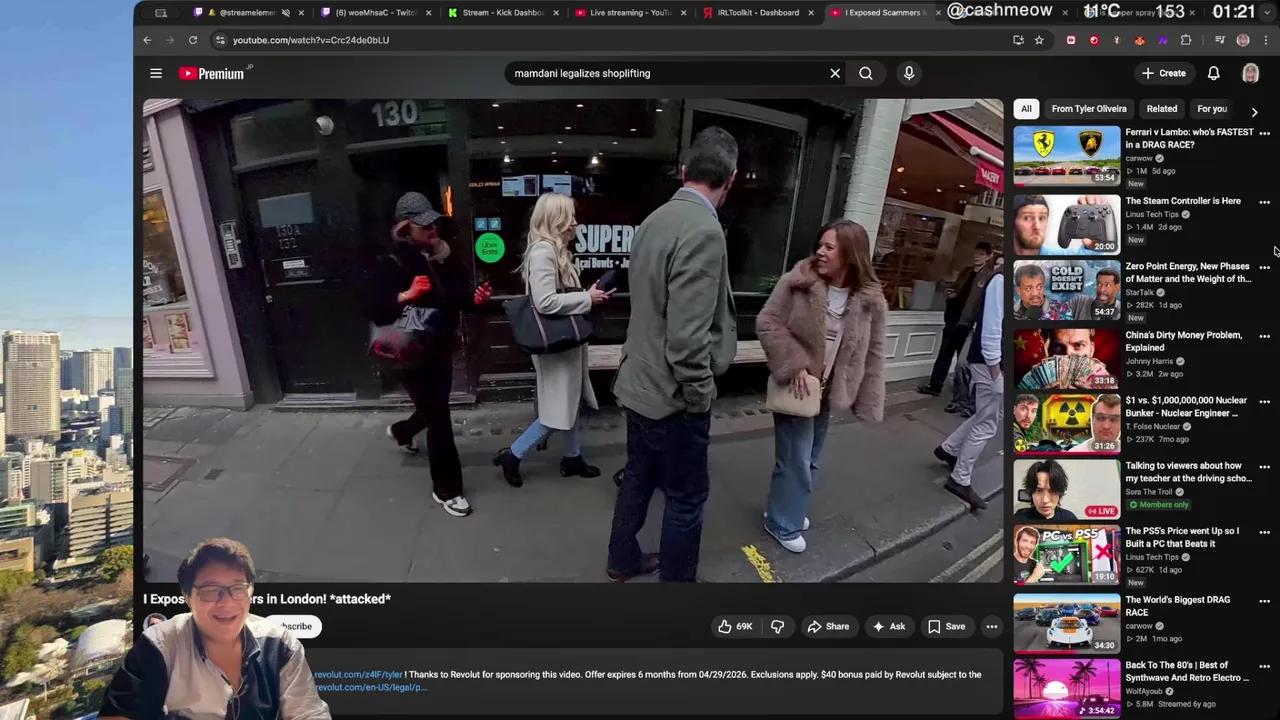The width and height of the screenshot is (1280, 720).
Task: Open the Create menu
Action: (x=1164, y=73)
